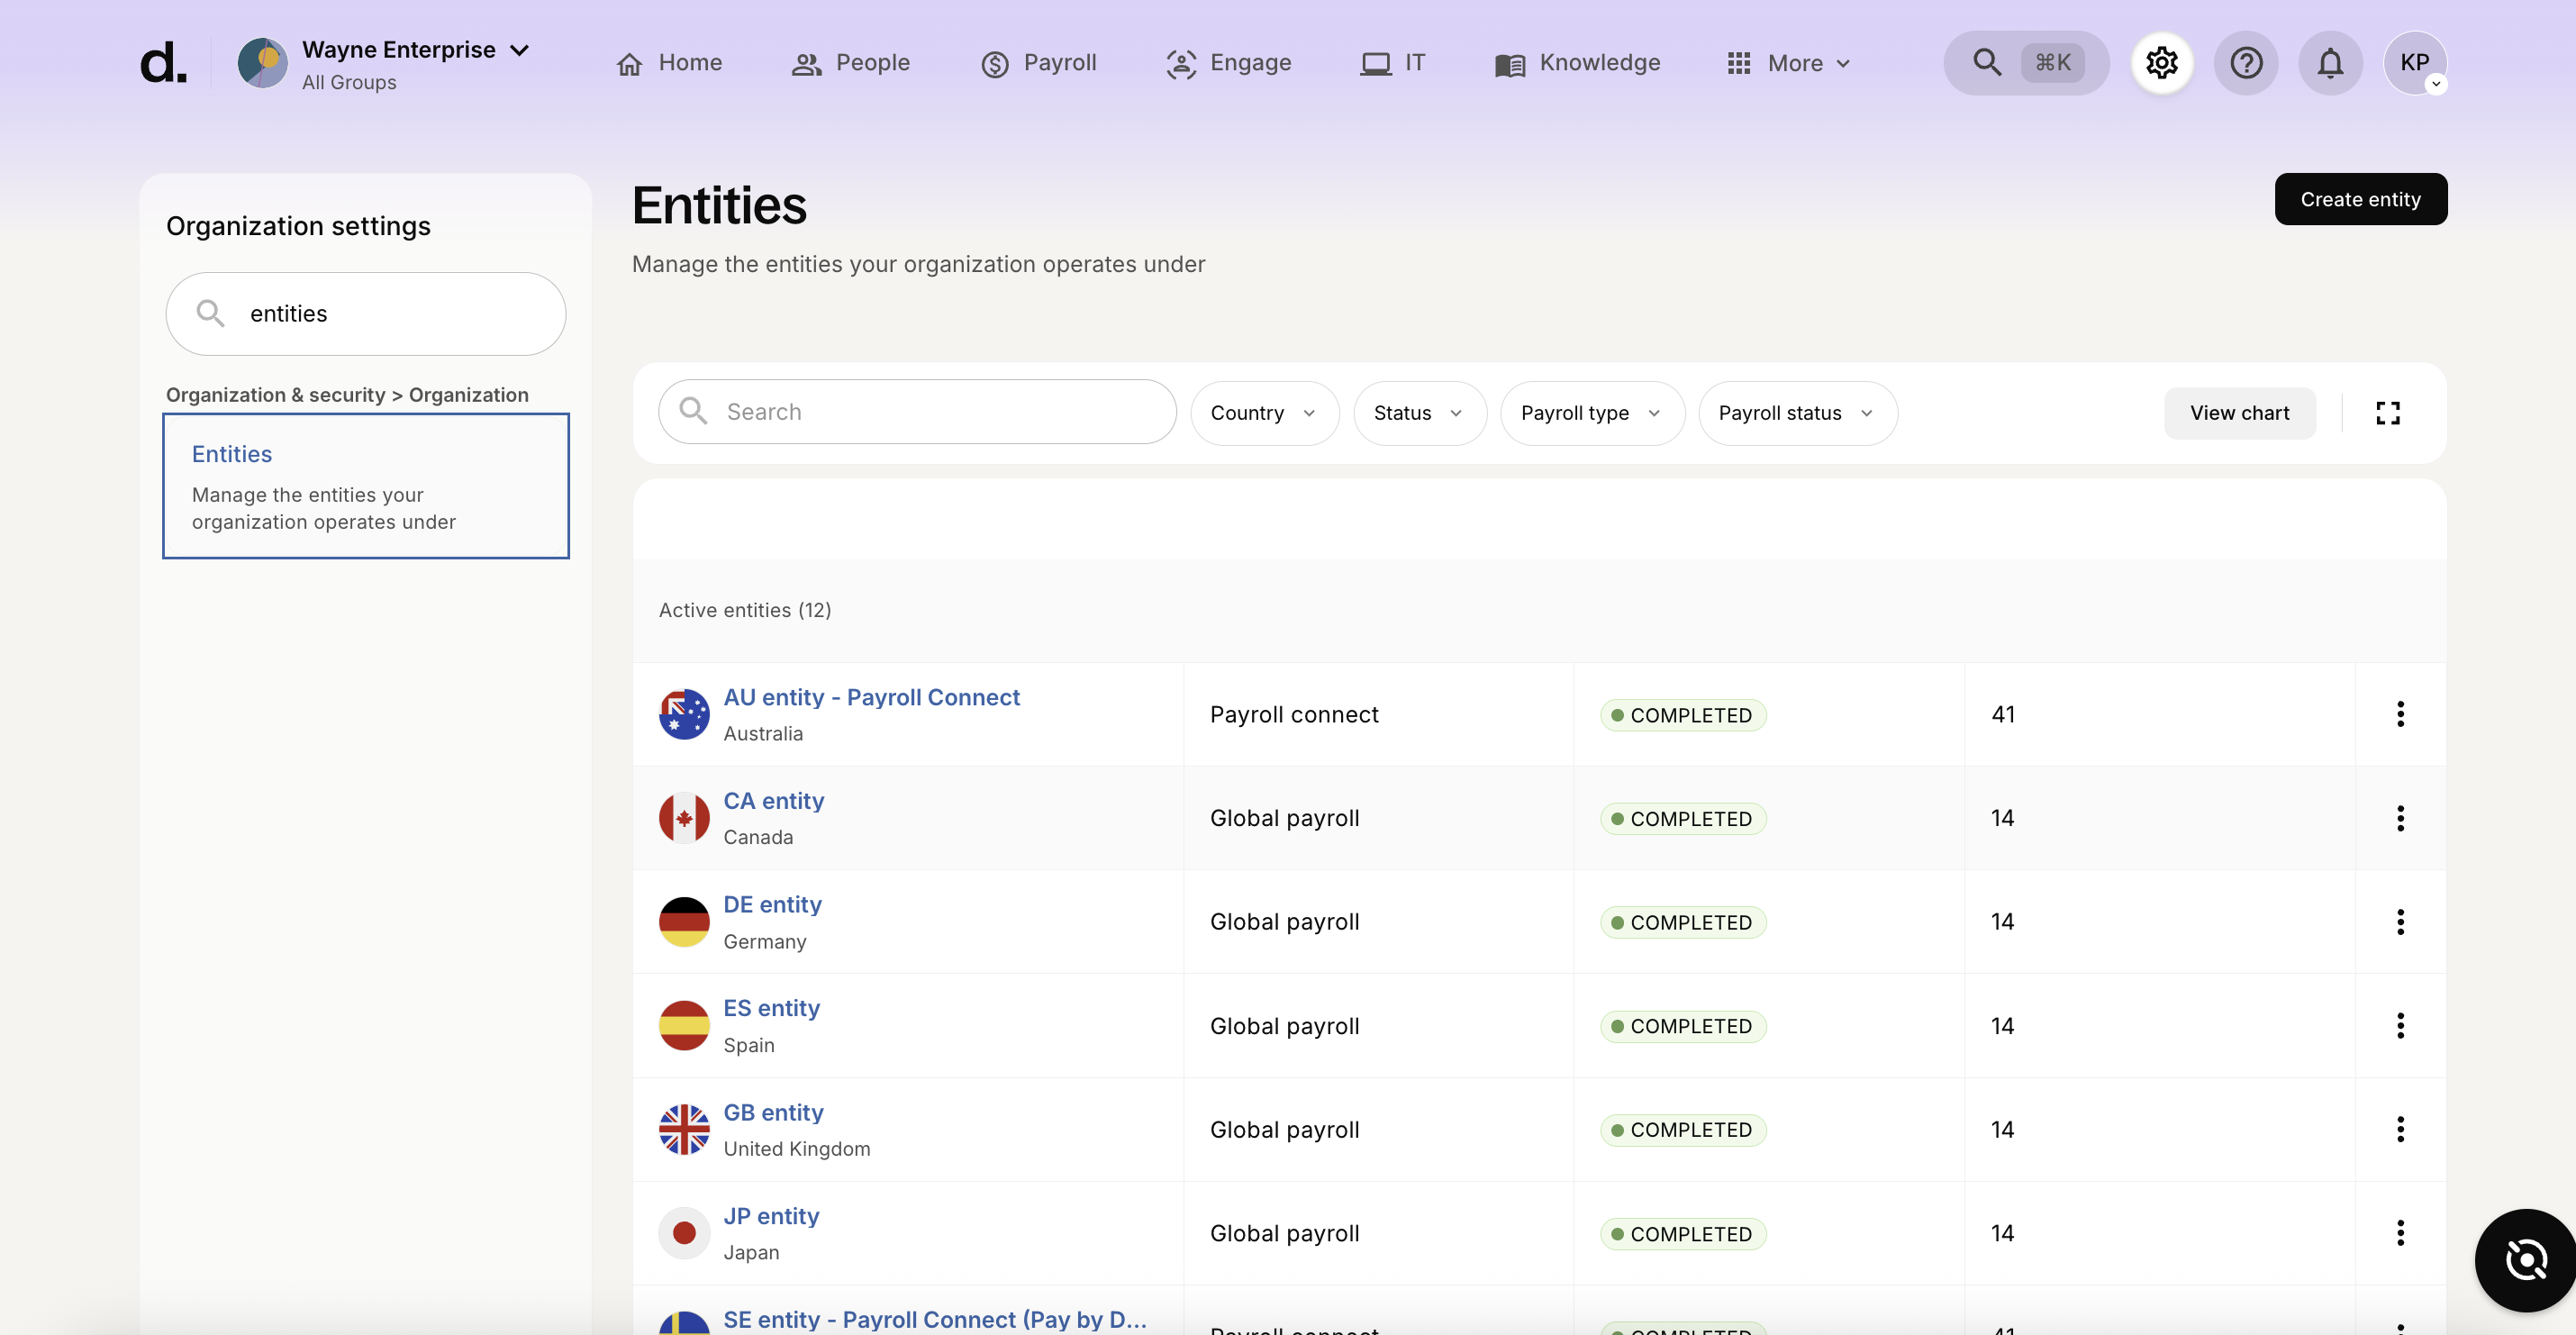The image size is (2576, 1335).
Task: Click the Deel "d." logo
Action: (x=163, y=63)
